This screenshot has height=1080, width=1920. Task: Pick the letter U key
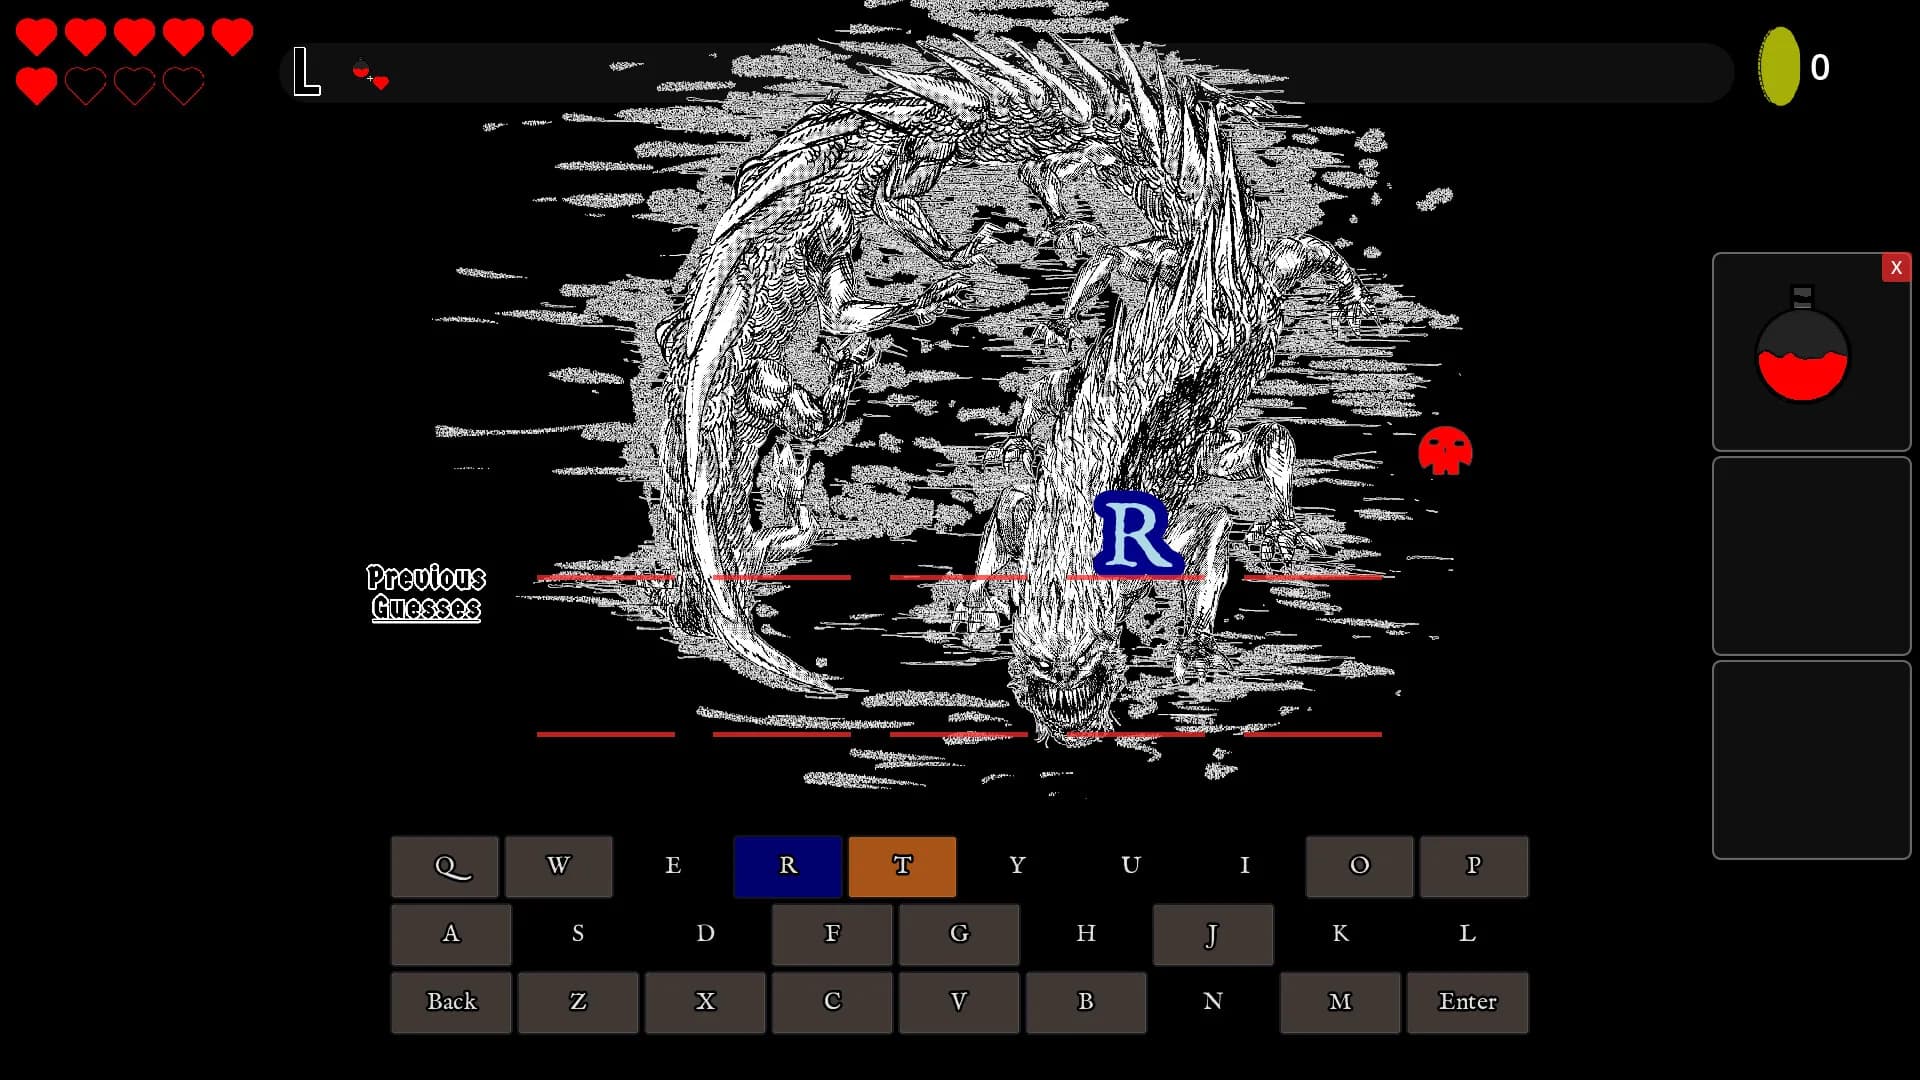click(1131, 866)
